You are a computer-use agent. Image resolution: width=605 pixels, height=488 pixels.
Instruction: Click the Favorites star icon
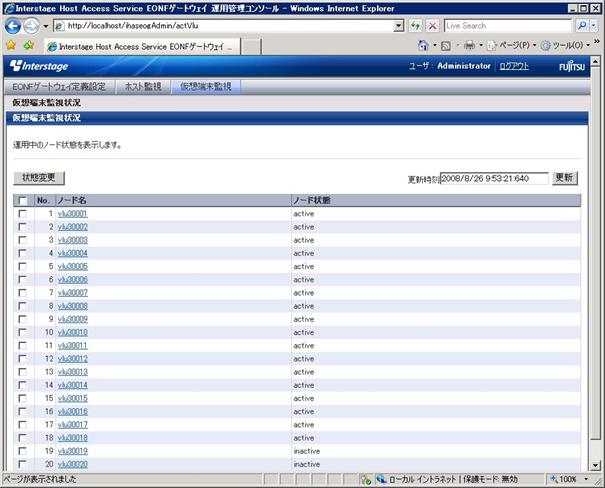tap(11, 46)
